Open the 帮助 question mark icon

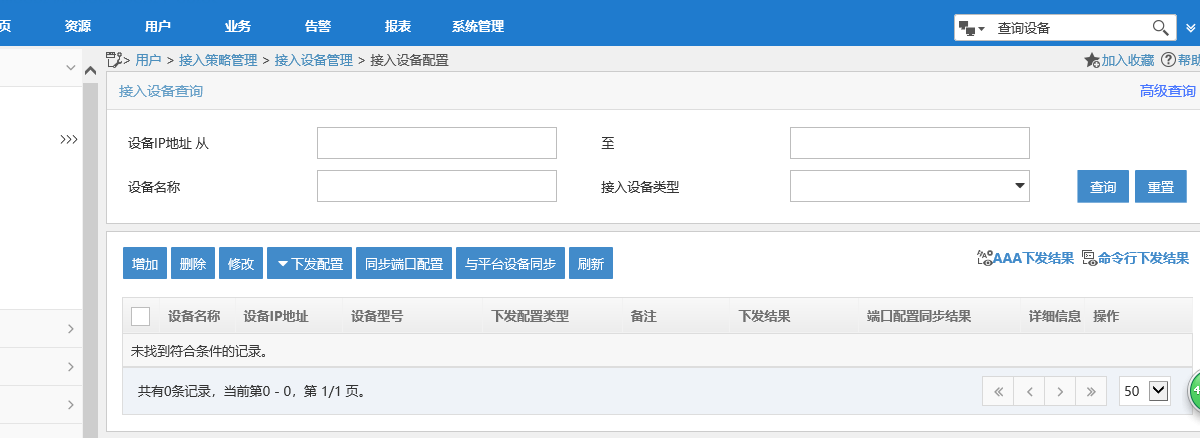click(x=1167, y=60)
